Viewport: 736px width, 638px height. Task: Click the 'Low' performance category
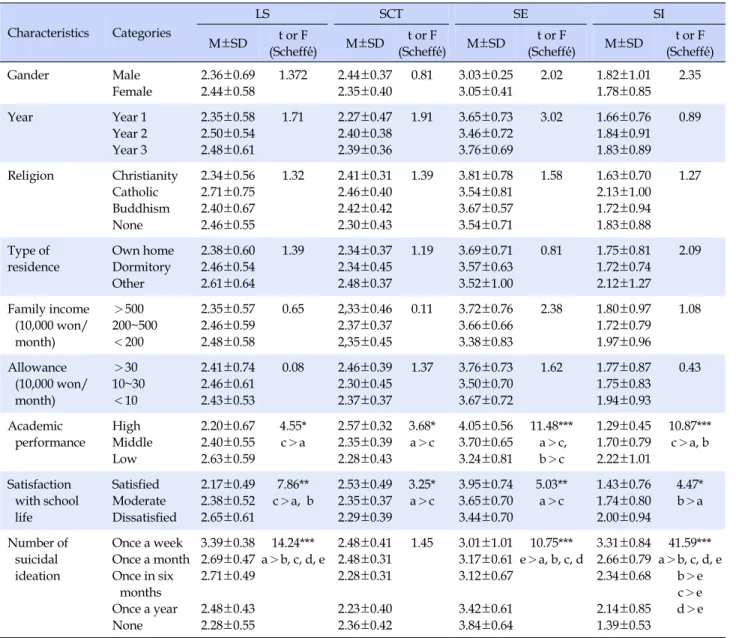click(x=124, y=459)
